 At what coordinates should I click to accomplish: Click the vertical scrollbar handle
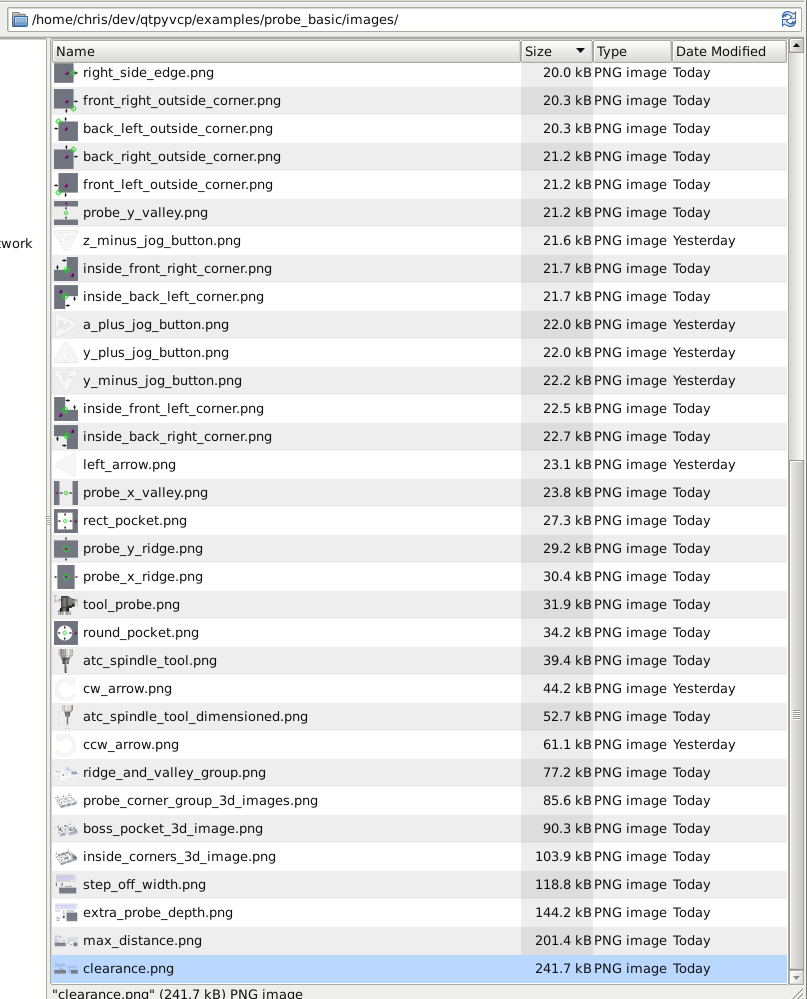tap(796, 714)
